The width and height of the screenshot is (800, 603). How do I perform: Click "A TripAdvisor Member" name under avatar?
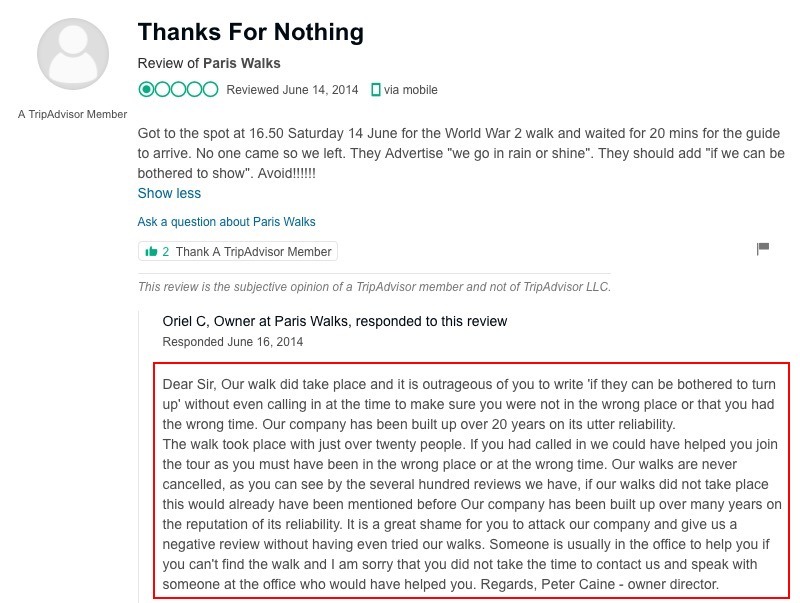[x=72, y=114]
